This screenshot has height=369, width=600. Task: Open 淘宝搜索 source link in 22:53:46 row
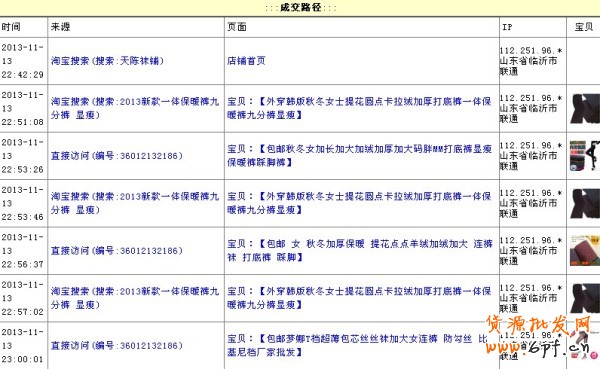135,203
